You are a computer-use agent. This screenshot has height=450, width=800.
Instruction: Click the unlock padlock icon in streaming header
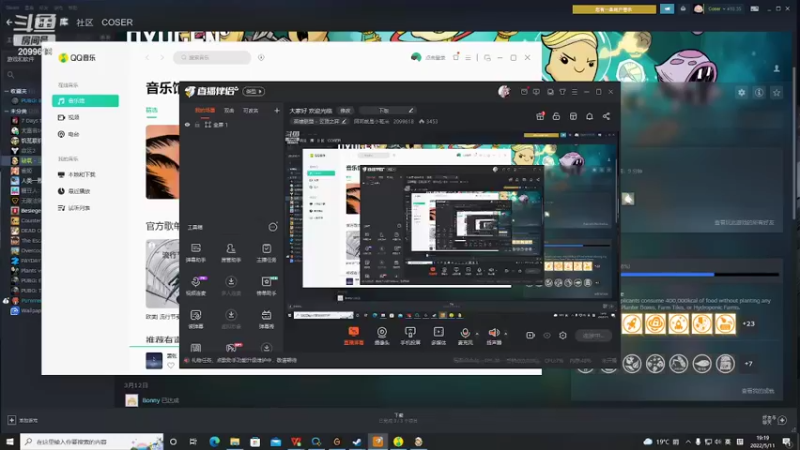556,116
